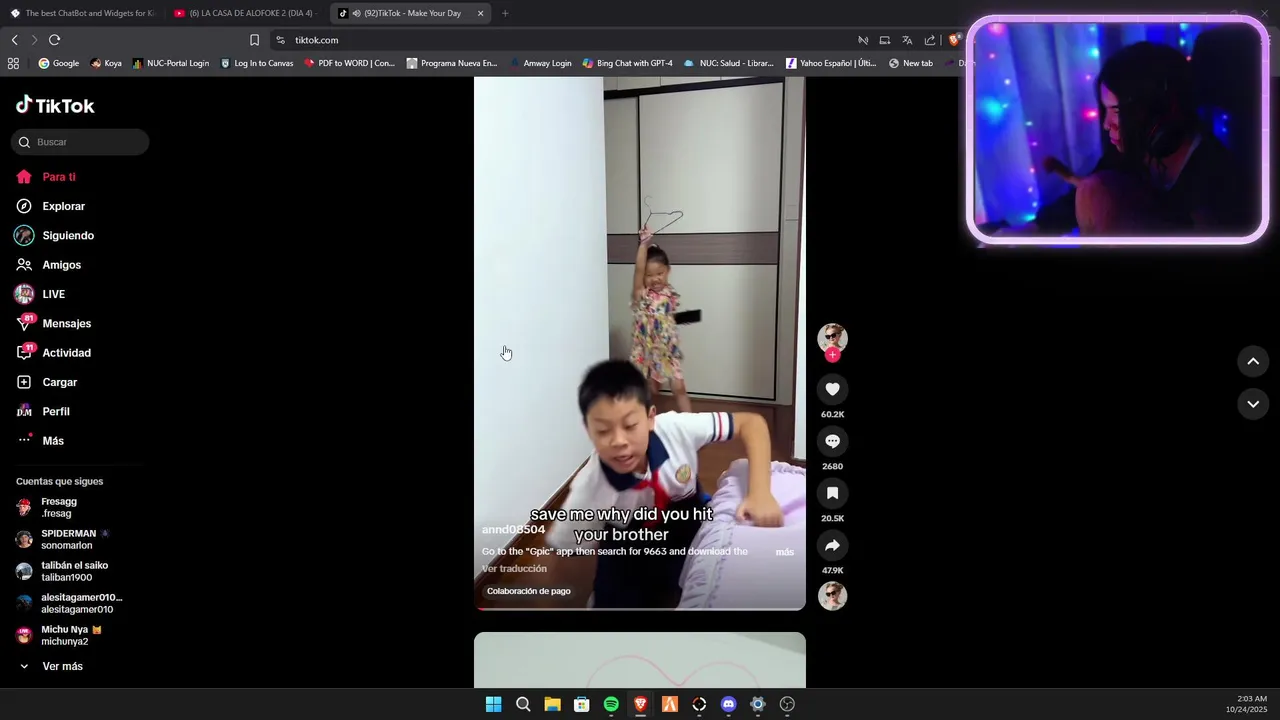Open Bing Chat with GPT-4 bookmark
Viewport: 1280px width, 720px height.
627,63
